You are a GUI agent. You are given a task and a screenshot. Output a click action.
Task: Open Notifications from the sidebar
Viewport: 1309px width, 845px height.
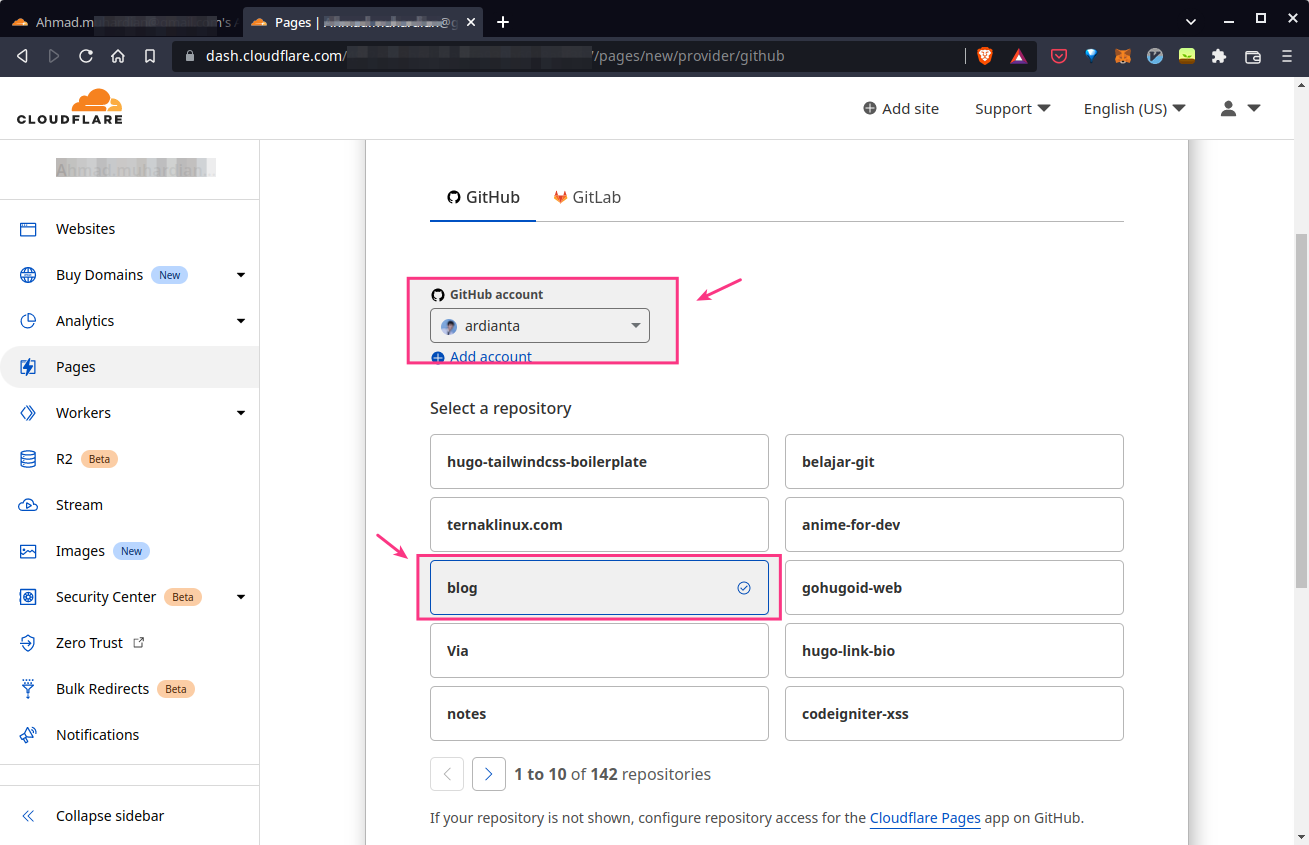[x=97, y=734]
